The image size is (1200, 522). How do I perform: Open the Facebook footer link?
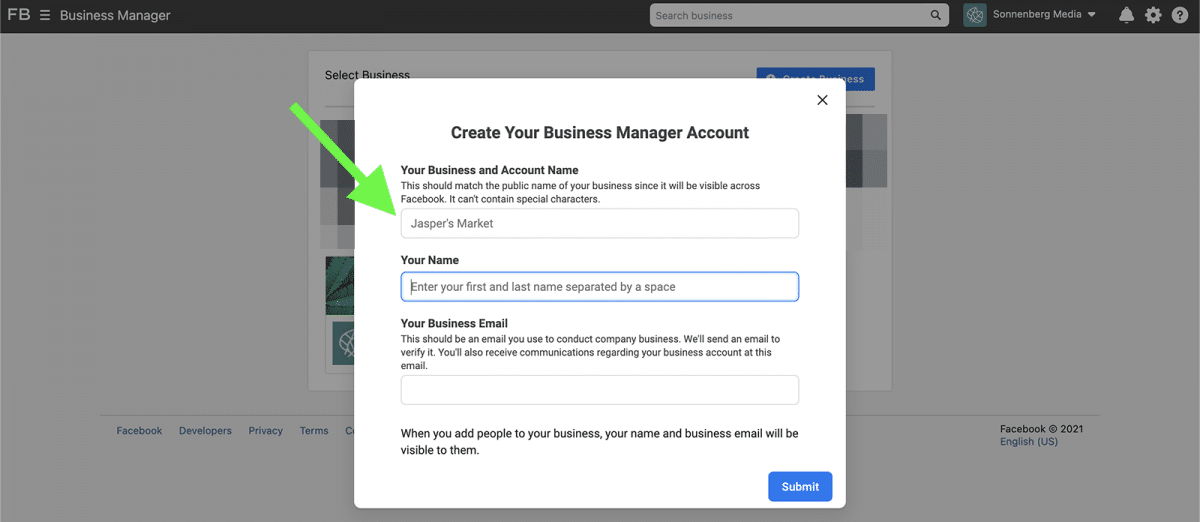point(139,431)
